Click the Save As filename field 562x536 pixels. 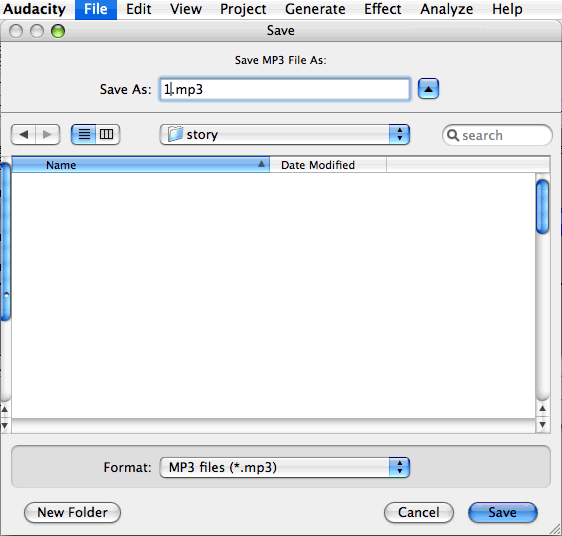point(285,89)
